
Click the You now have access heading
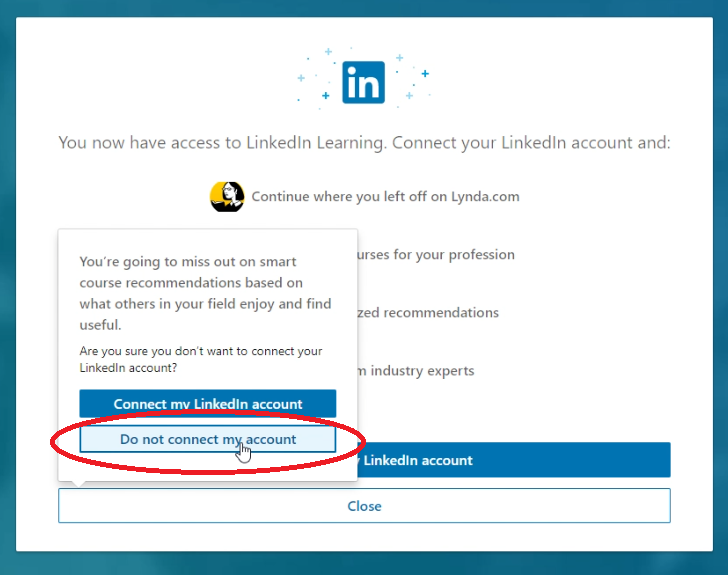(x=364, y=143)
